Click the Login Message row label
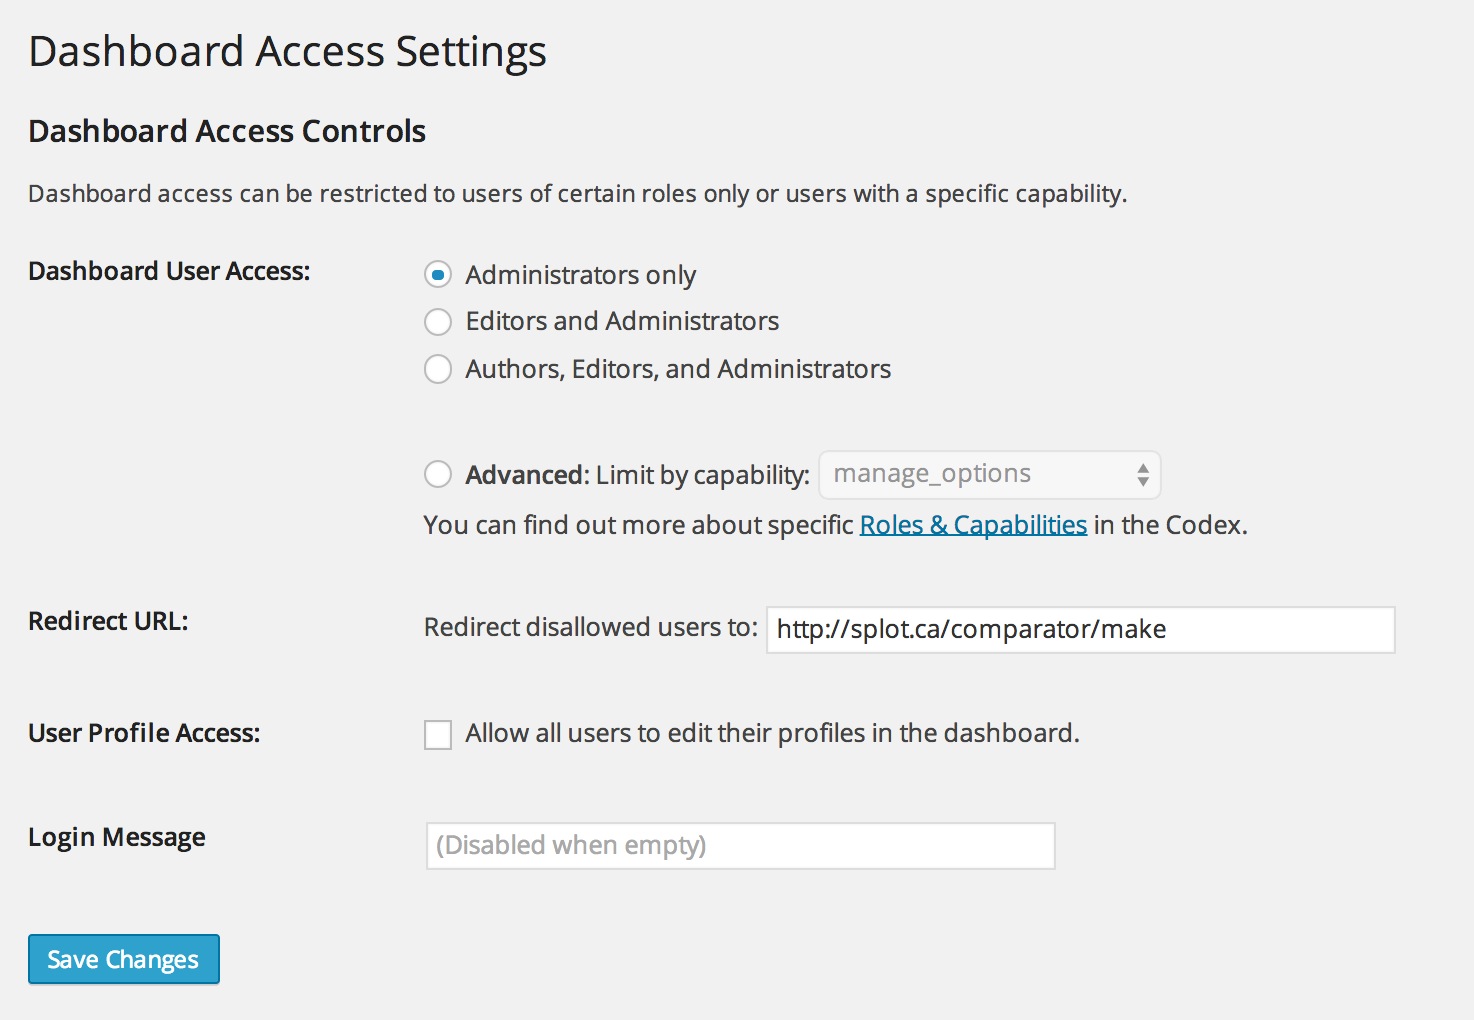The width and height of the screenshot is (1474, 1020). tap(117, 837)
